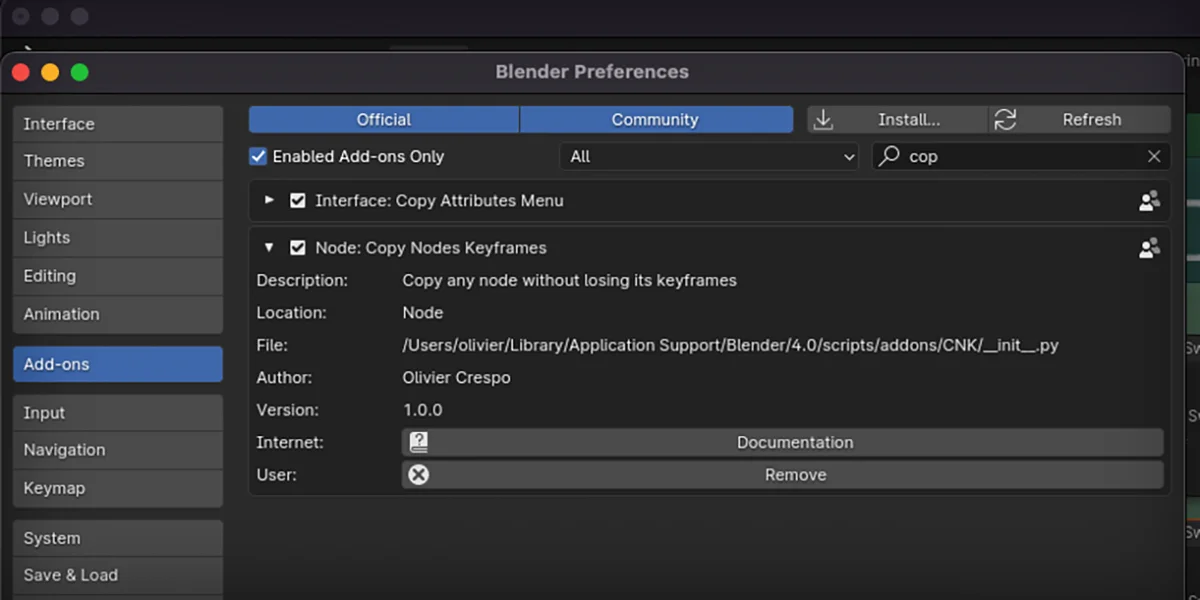Click the X icon on the Remove button
Viewport: 1200px width, 600px height.
point(418,474)
